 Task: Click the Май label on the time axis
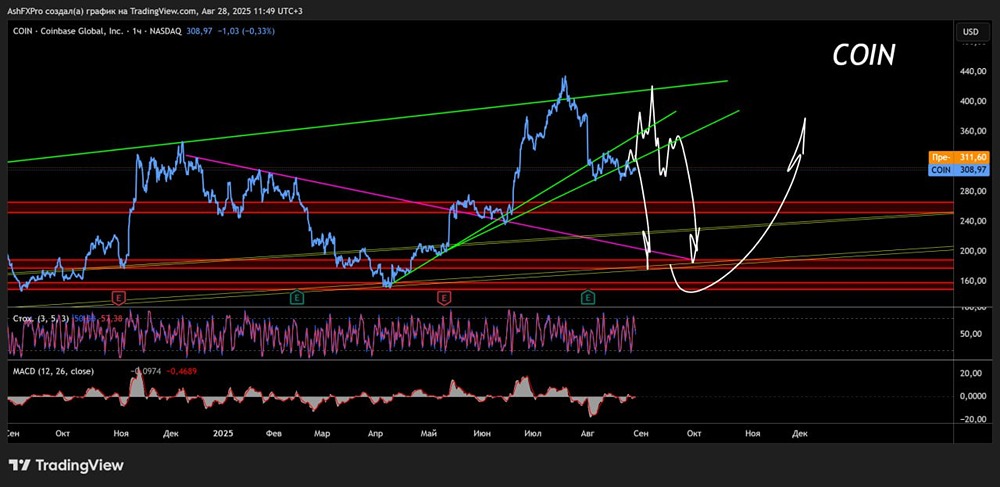pyautogui.click(x=429, y=433)
